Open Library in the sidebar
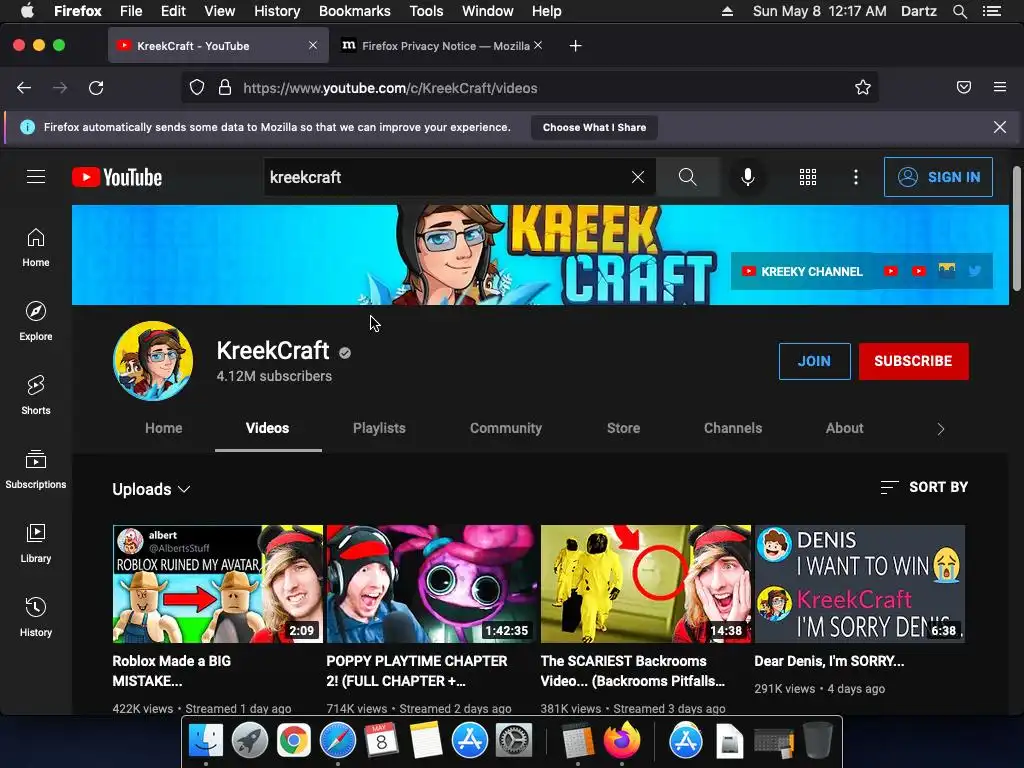The width and height of the screenshot is (1024, 768). (x=36, y=543)
